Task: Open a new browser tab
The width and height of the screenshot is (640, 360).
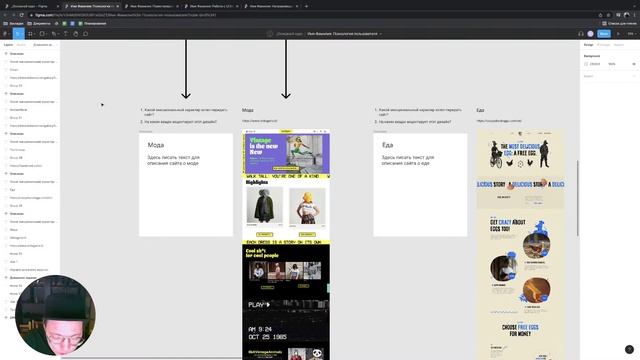Action: pyautogui.click(x=306, y=6)
